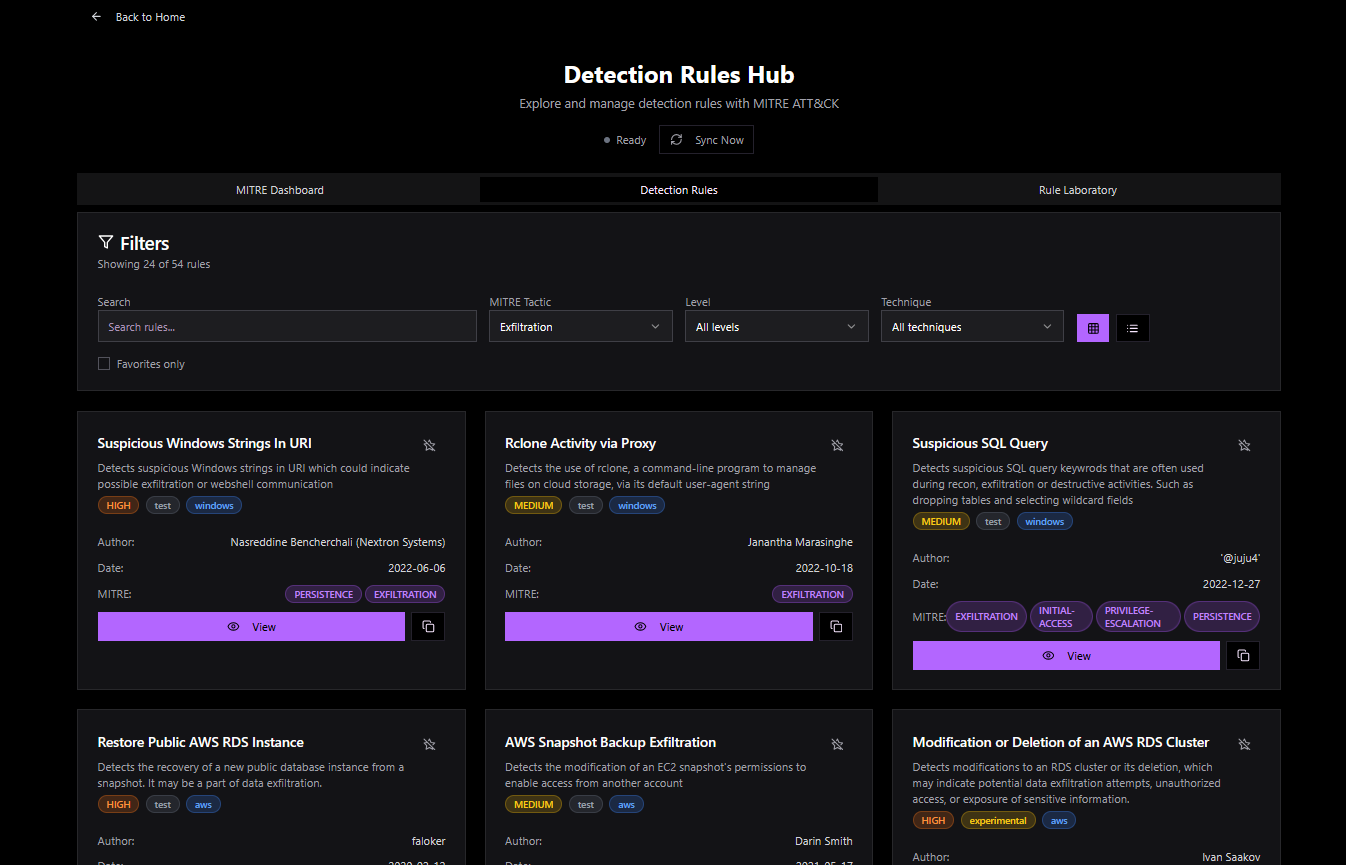The image size is (1346, 865).
Task: Open the MITRE Tactic dropdown
Action: [580, 327]
